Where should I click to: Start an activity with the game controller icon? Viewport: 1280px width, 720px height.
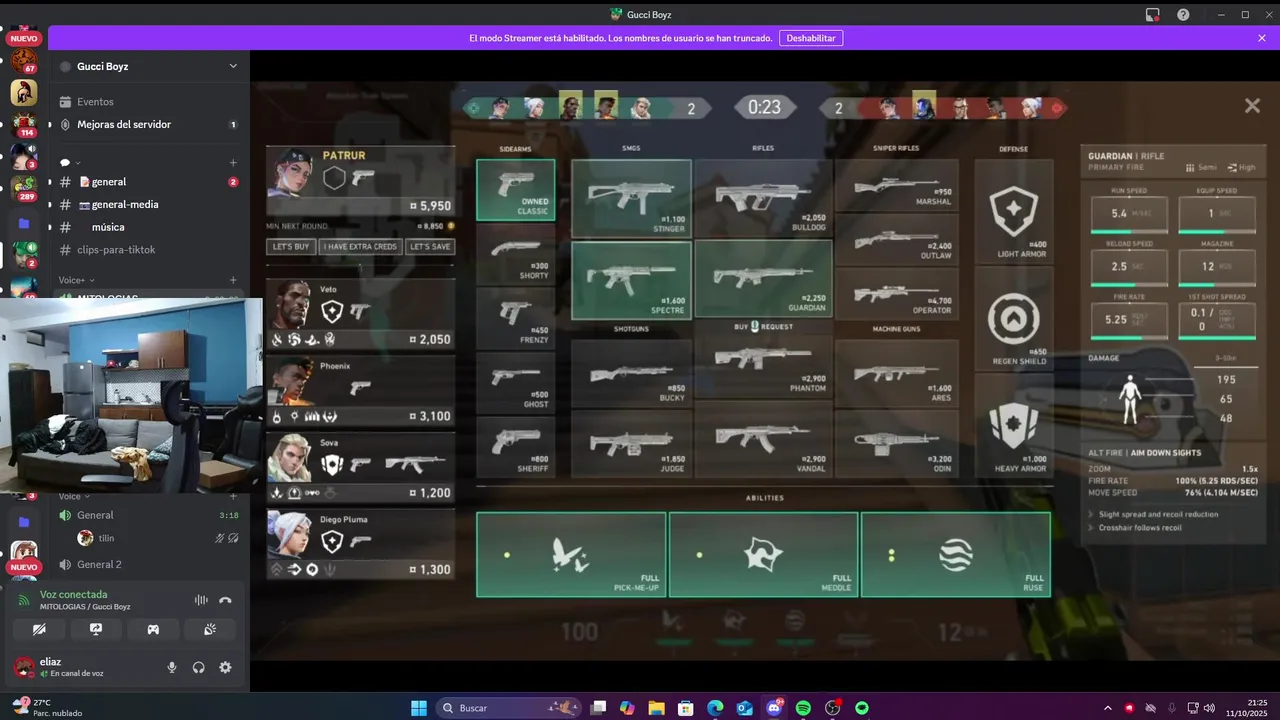click(153, 629)
